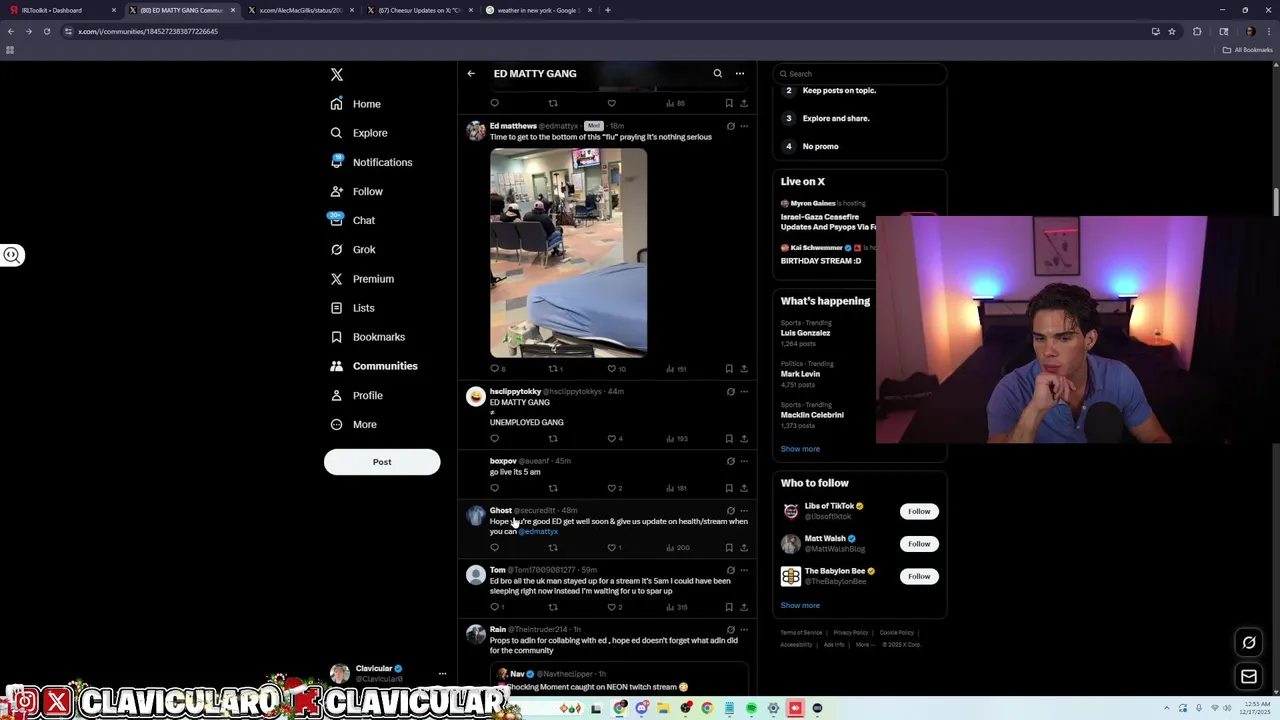Open Bookmarks in the sidebar
The width and height of the screenshot is (1280, 720).
(367, 337)
